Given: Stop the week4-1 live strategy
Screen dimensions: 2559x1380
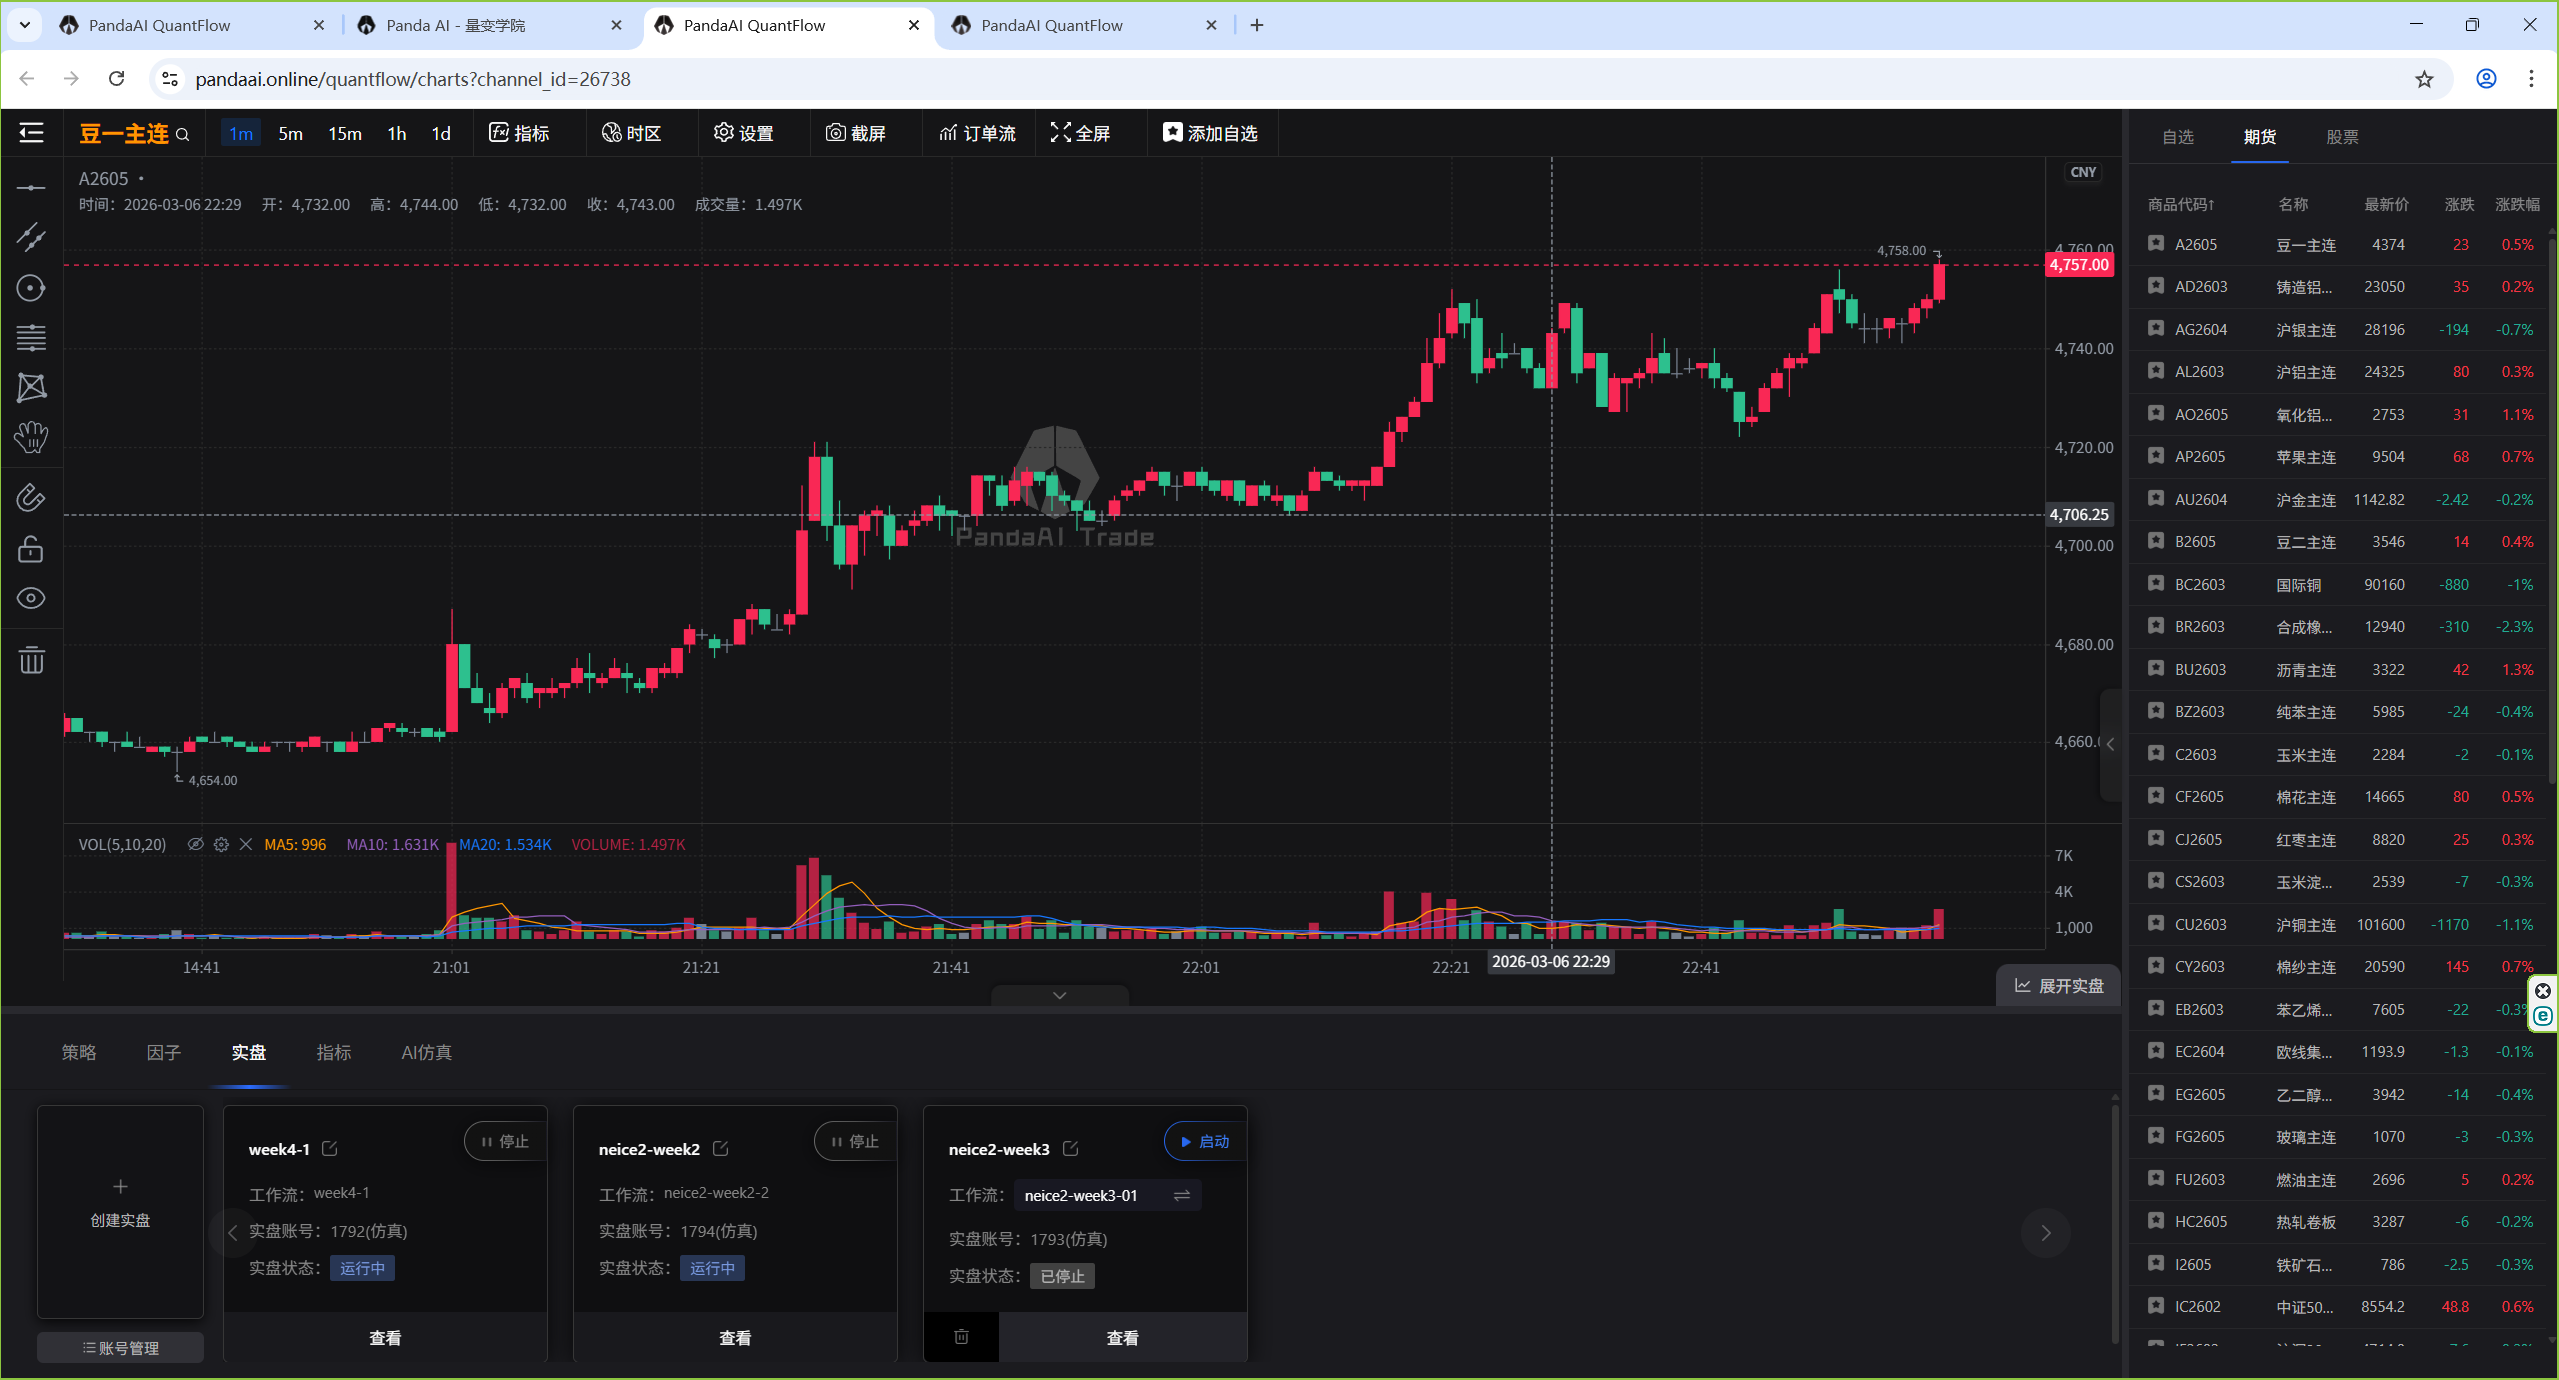Looking at the screenshot, I should 505,1142.
